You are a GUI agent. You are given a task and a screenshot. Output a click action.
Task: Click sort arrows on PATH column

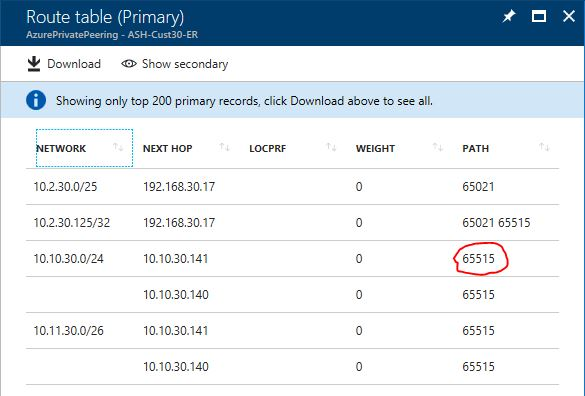click(x=544, y=147)
